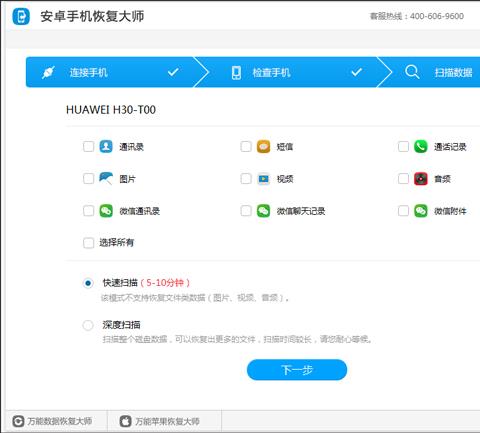Check the 微信通讯录 checkbox
The width and height of the screenshot is (480, 433).
click(88, 211)
